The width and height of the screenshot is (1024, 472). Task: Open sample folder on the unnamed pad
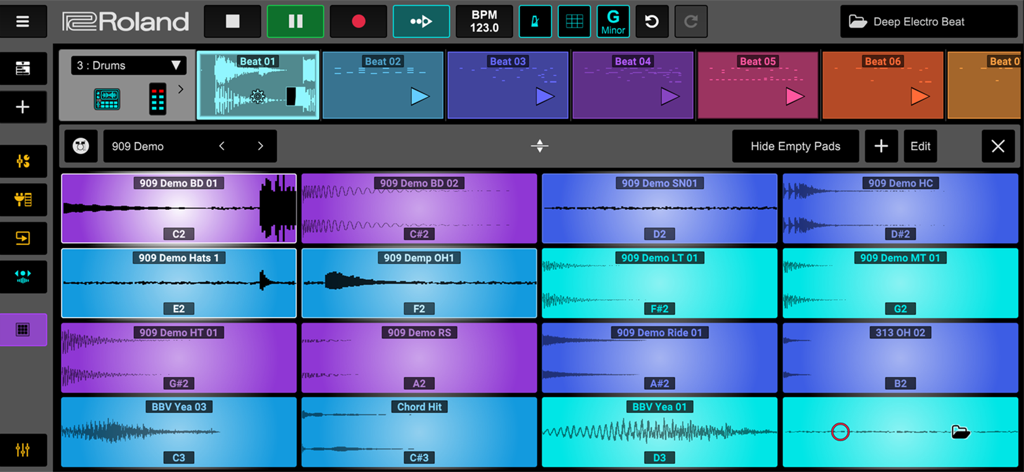tap(961, 432)
